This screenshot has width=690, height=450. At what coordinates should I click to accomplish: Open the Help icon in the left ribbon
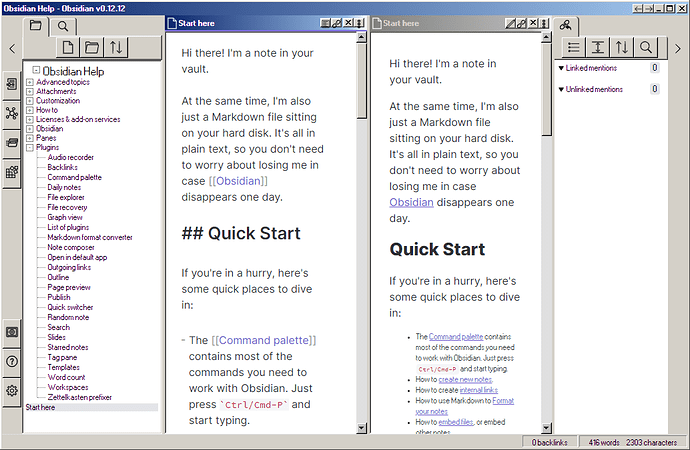[11, 362]
